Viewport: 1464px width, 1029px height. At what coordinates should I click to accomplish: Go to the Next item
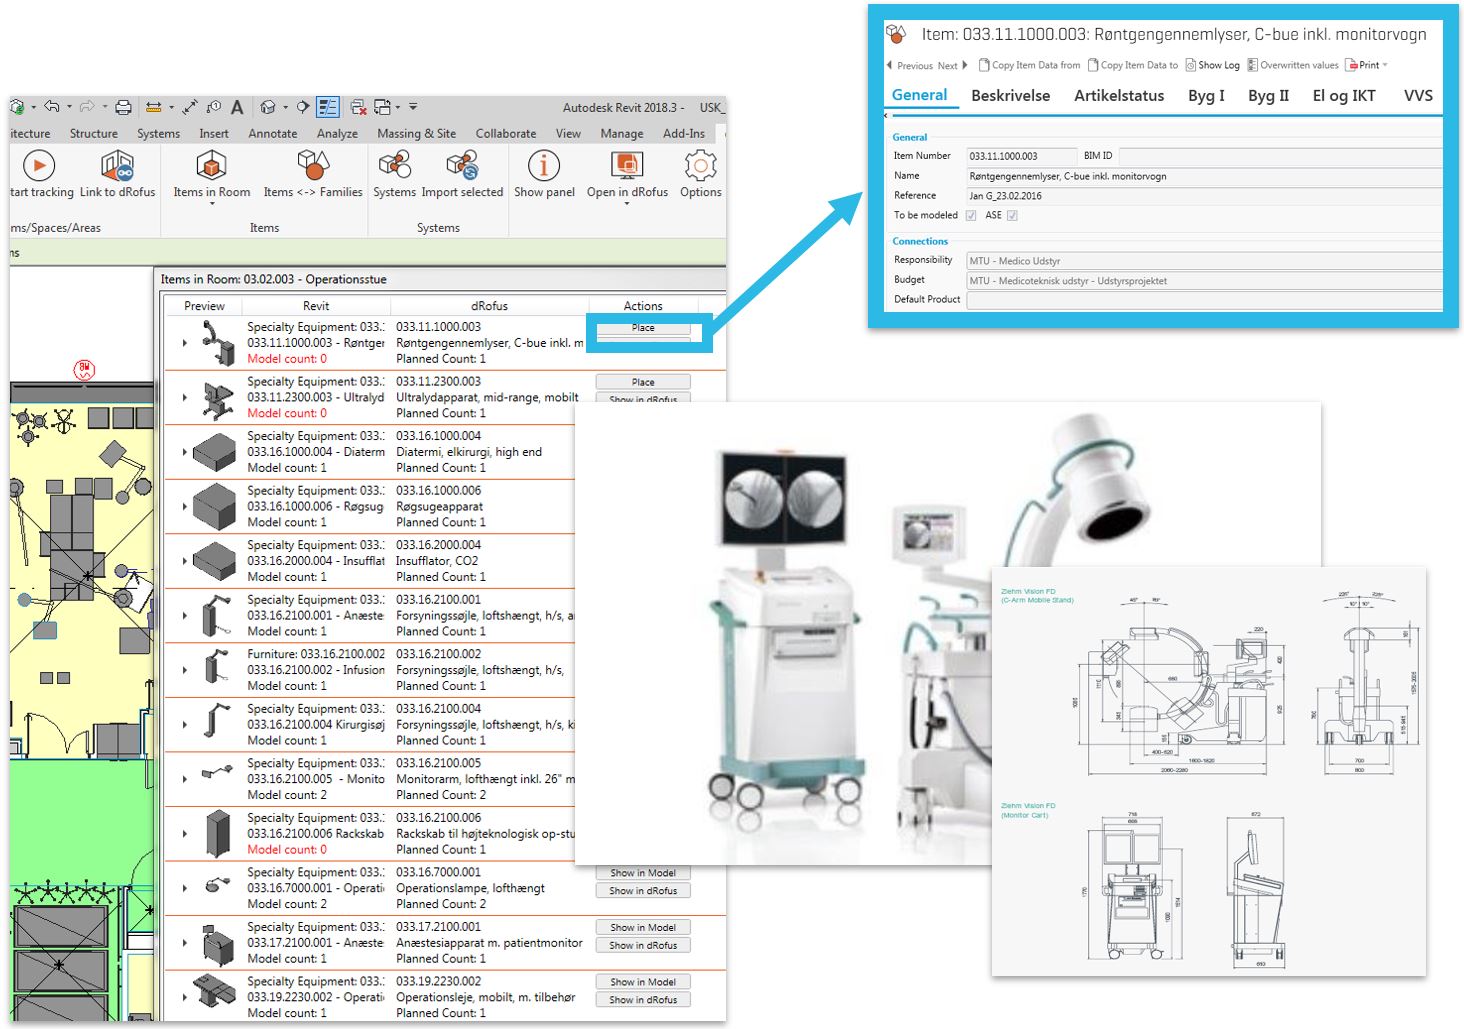[x=953, y=66]
